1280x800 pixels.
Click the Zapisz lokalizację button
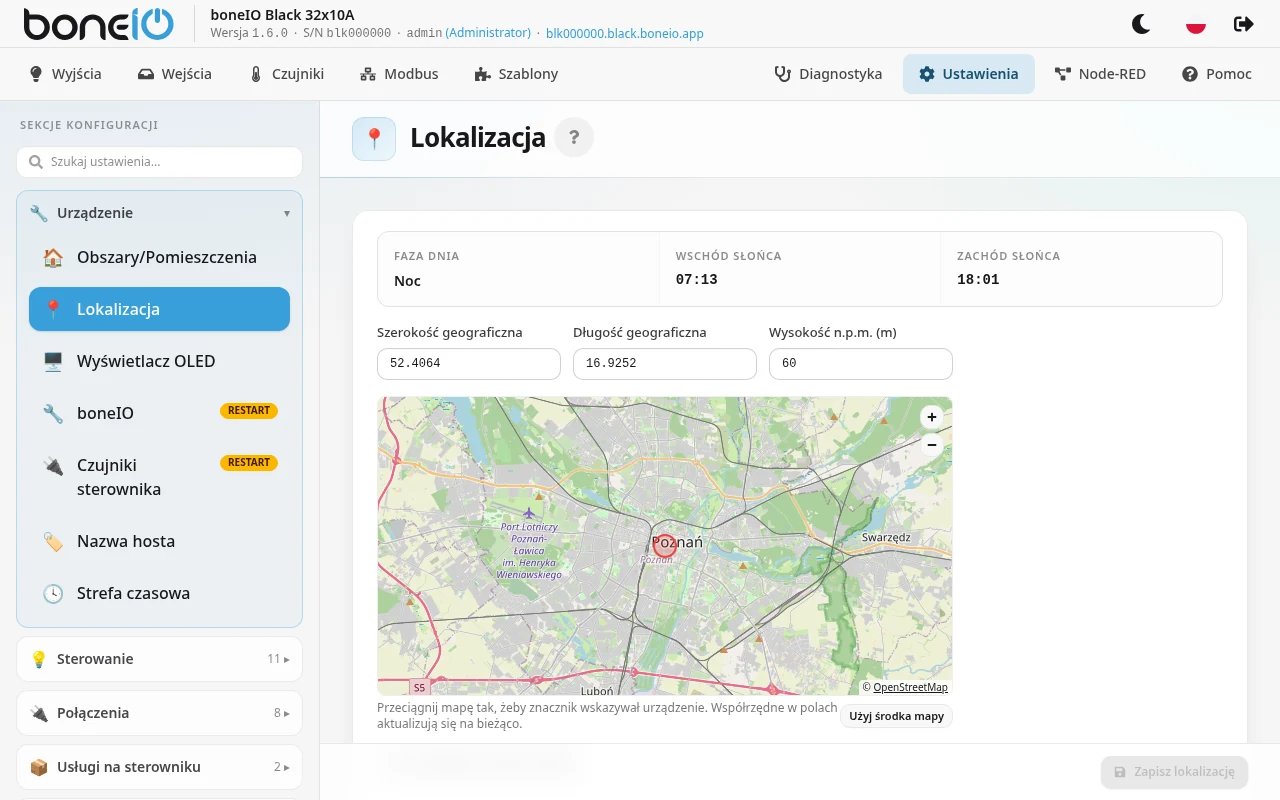1175,772
